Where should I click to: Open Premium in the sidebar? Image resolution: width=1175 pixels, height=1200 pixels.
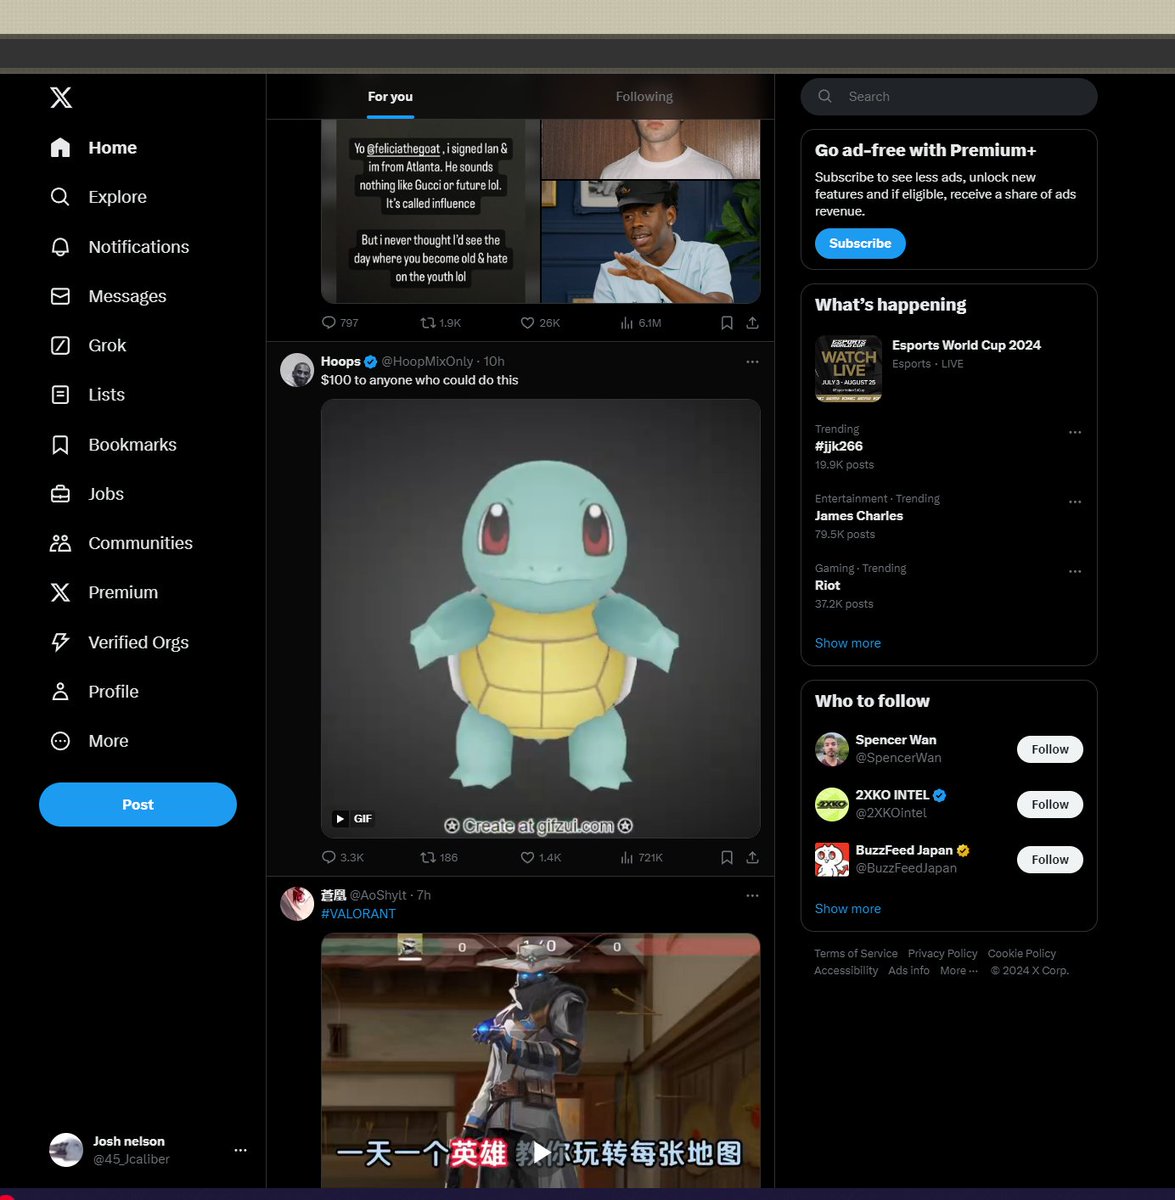pyautogui.click(x=104, y=593)
